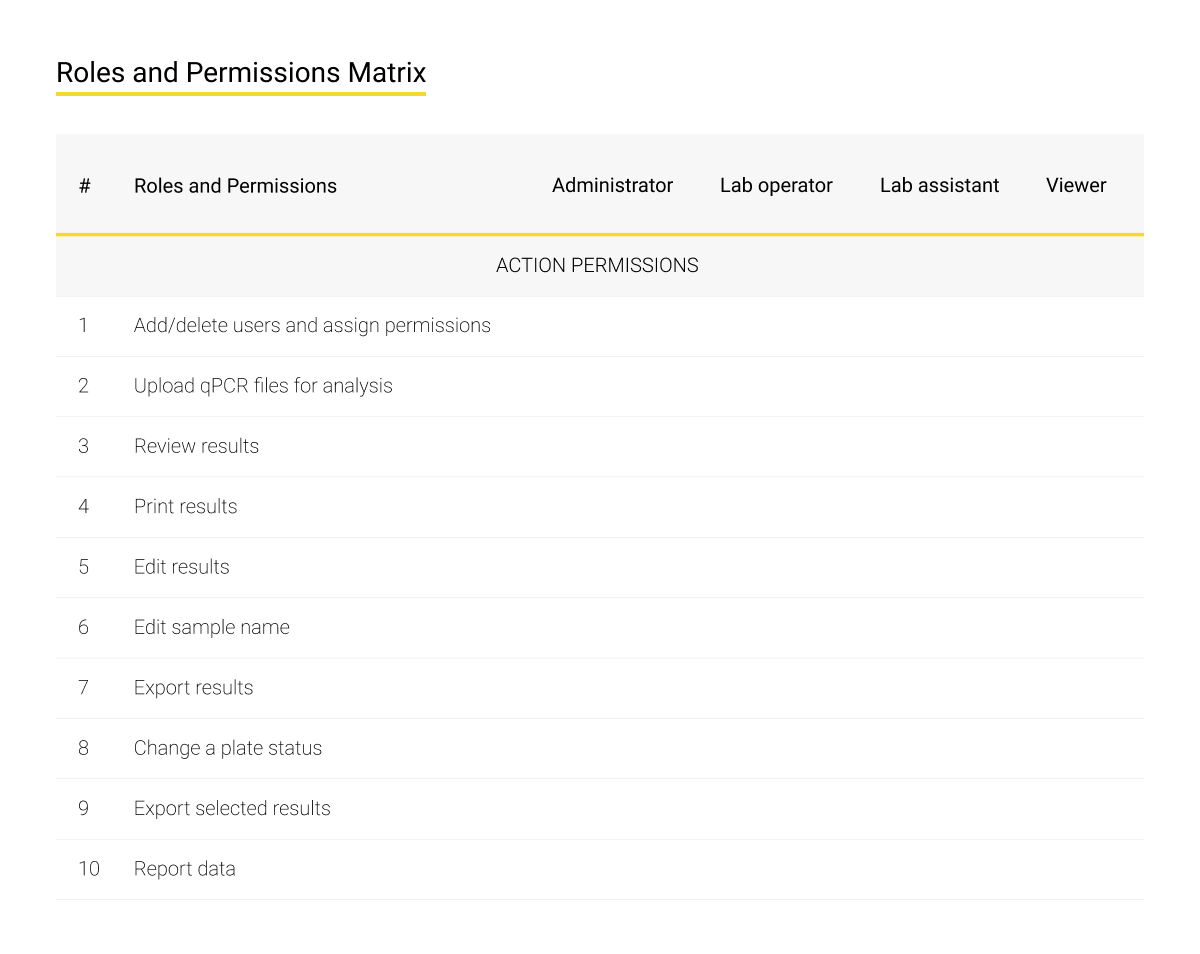Select the Administrator column header
This screenshot has width=1200, height=954.
612,186
